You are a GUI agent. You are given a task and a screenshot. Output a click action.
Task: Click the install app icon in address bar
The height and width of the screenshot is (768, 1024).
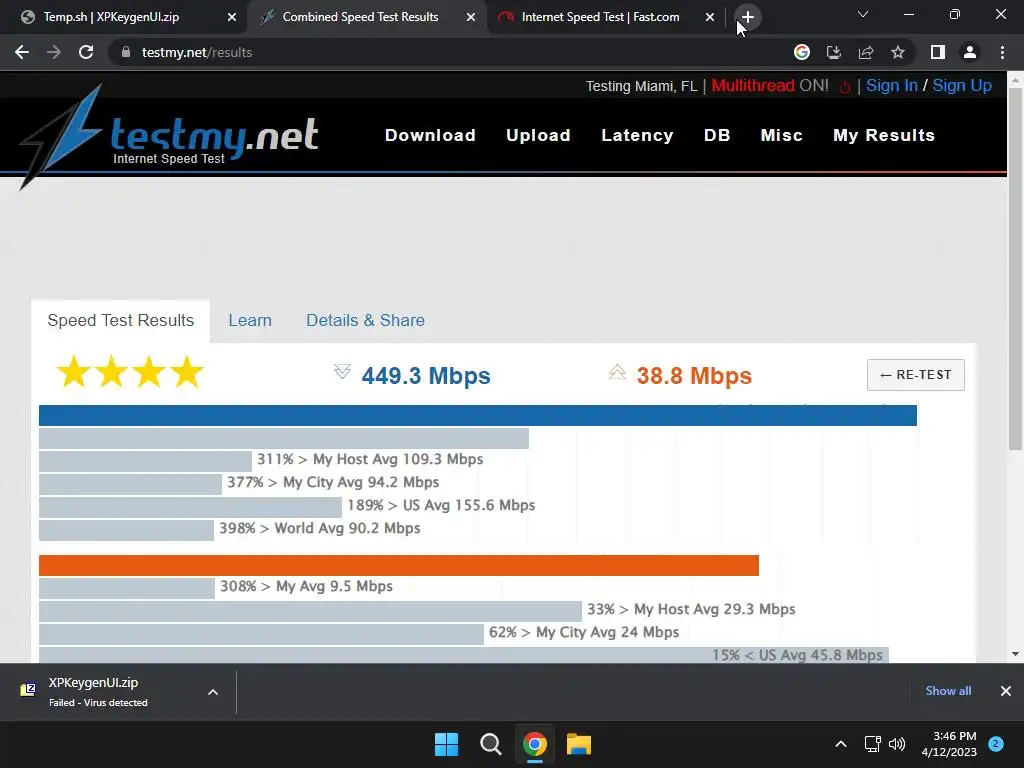tap(834, 52)
